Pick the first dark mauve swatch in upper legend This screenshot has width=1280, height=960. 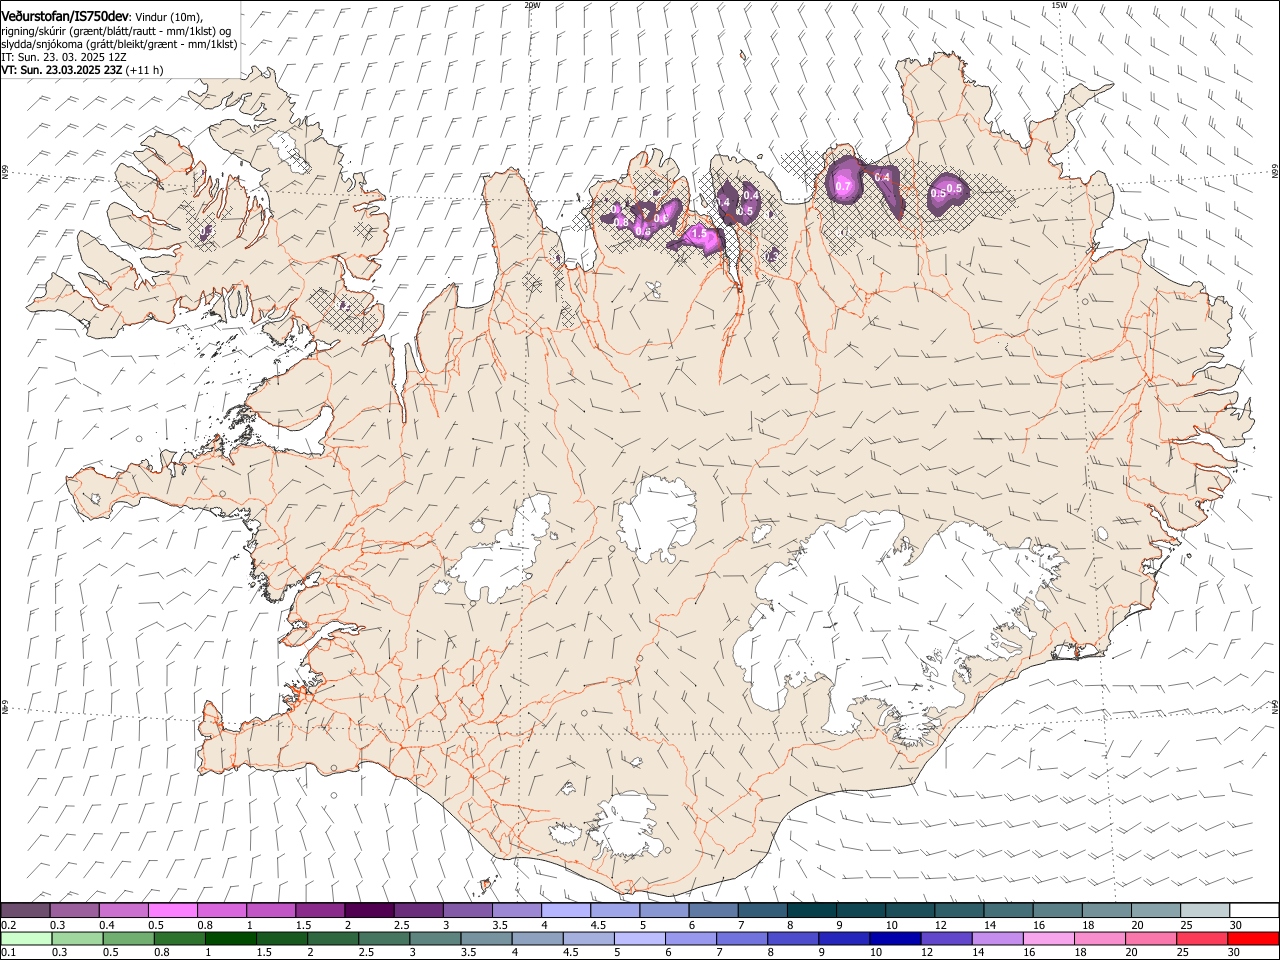(x=25, y=910)
